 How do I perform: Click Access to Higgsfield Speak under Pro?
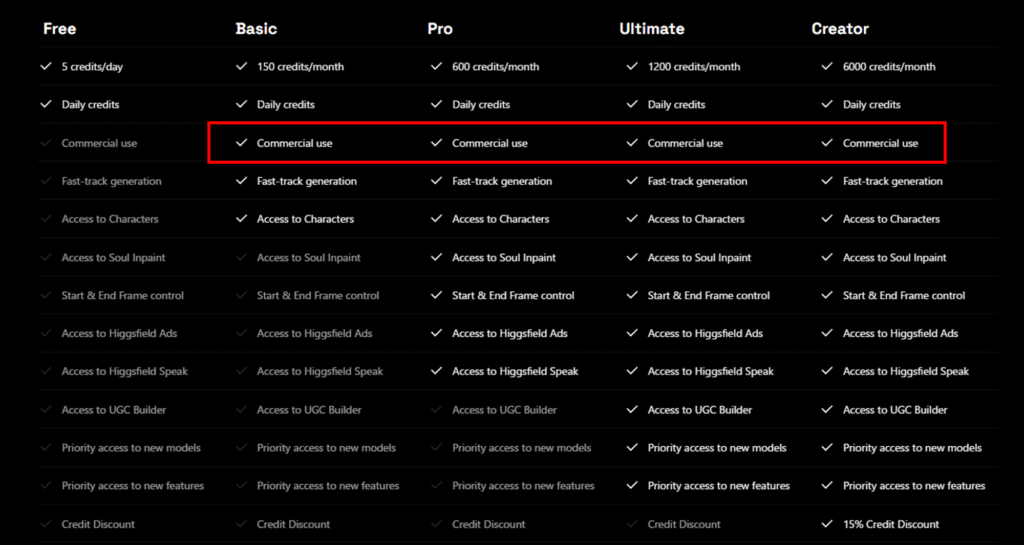[x=515, y=372]
